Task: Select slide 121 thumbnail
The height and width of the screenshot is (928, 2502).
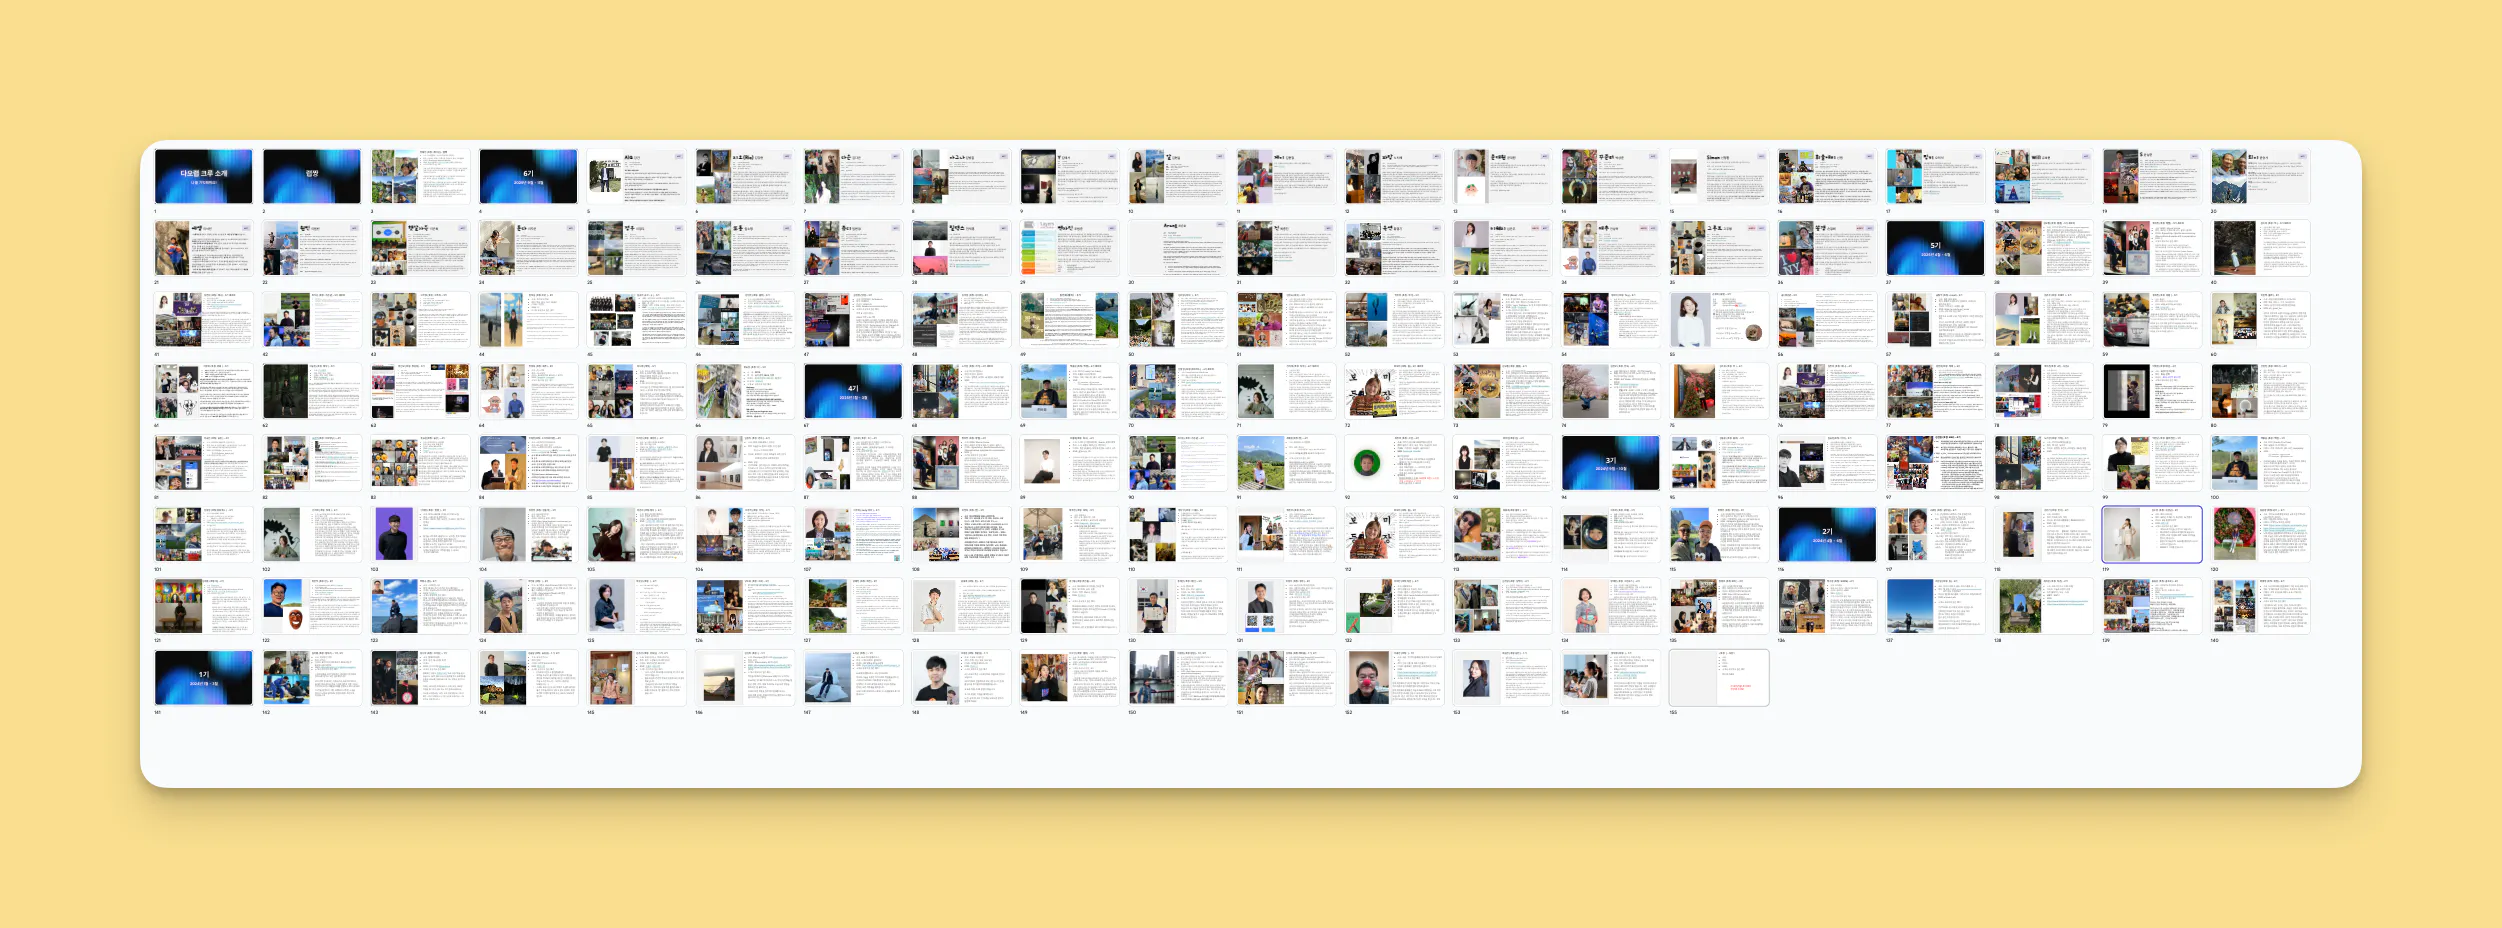Action: tap(203, 606)
